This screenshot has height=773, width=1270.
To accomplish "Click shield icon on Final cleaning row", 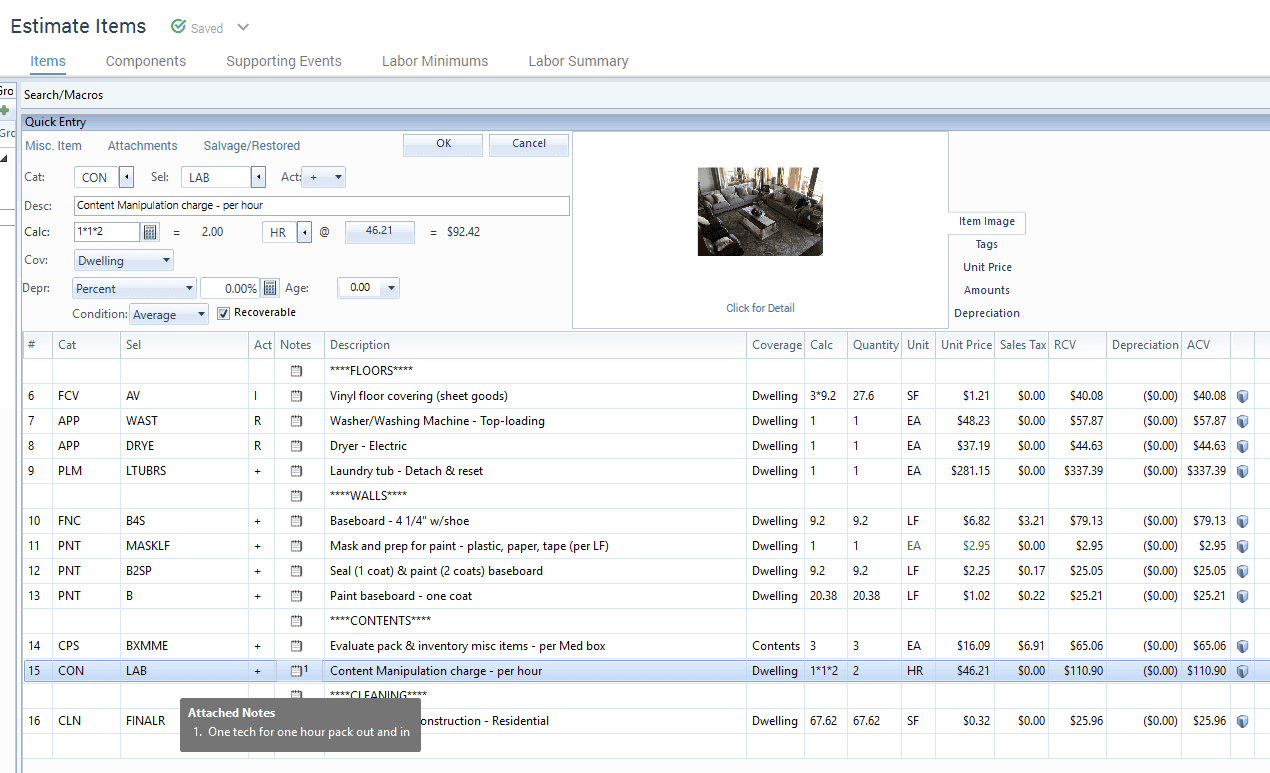I will (x=1242, y=721).
